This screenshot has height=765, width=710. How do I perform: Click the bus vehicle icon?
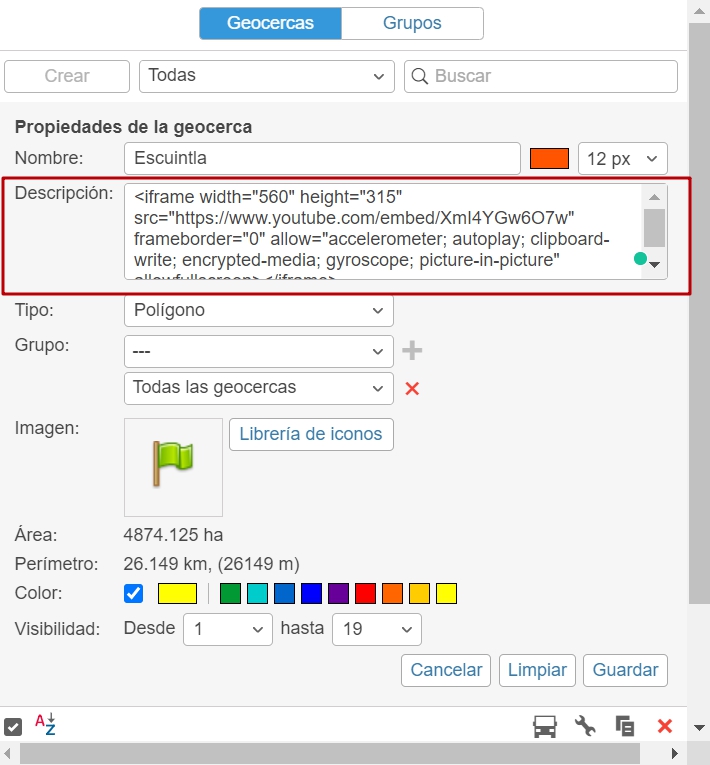[x=545, y=726]
